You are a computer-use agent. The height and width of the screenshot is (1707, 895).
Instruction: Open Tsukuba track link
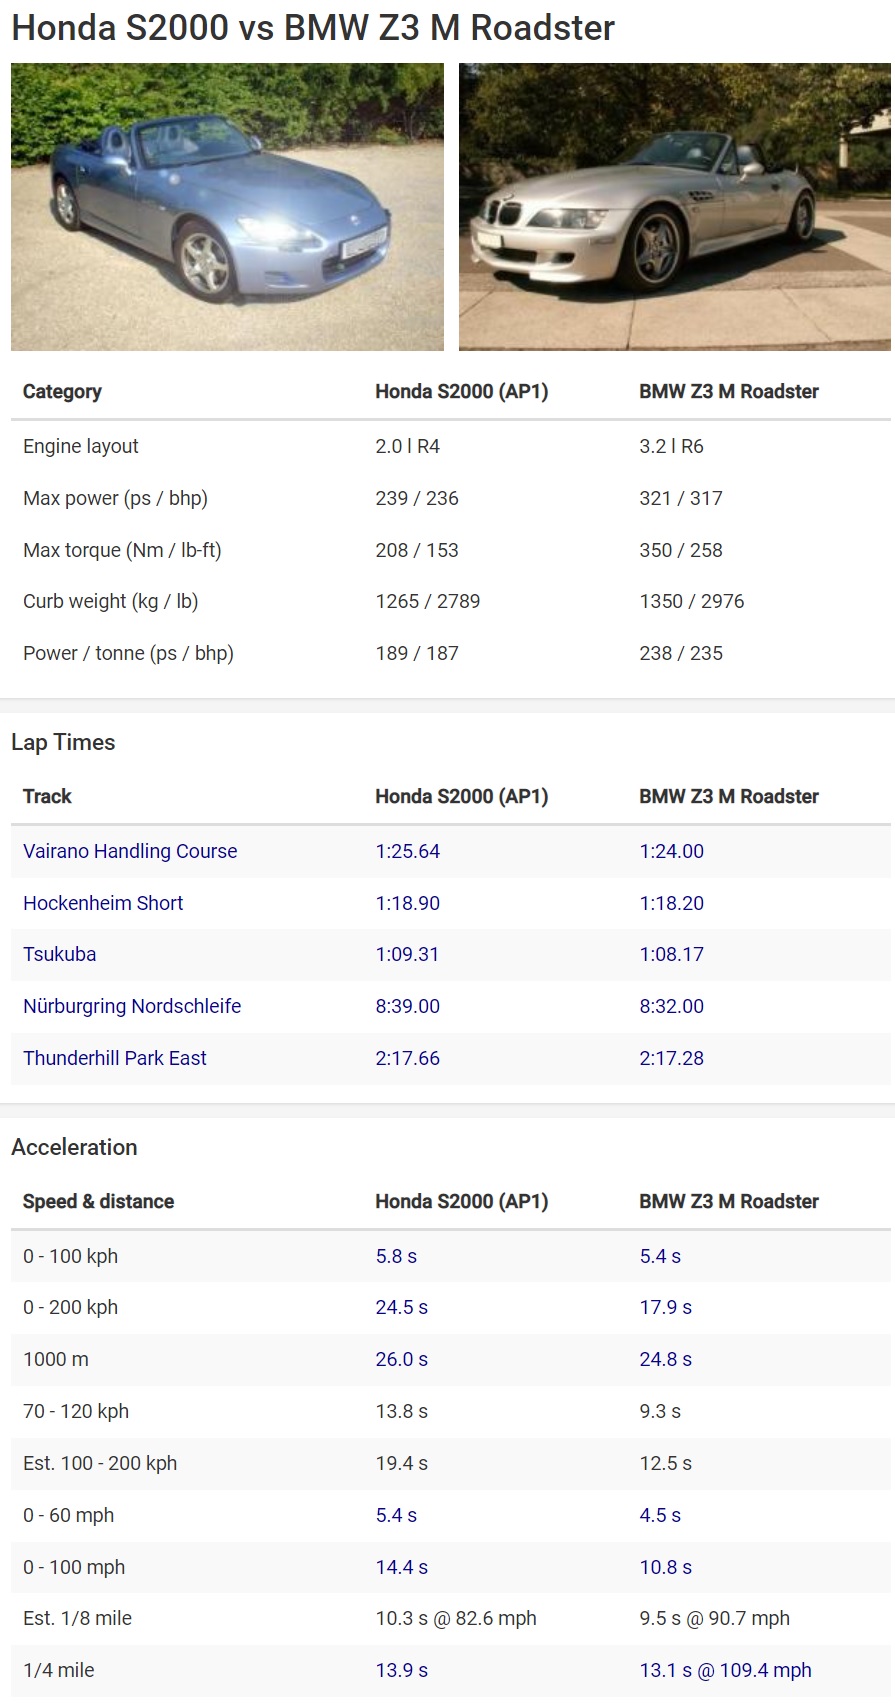[x=60, y=954]
